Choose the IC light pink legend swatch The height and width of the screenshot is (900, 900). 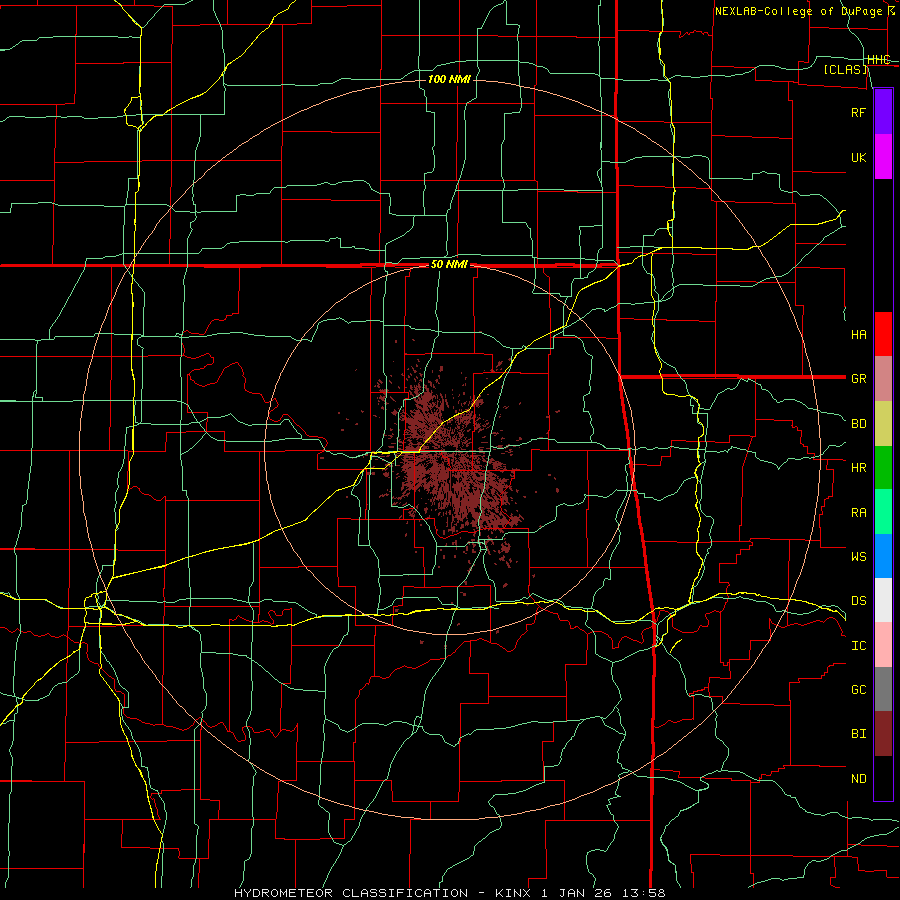point(883,645)
